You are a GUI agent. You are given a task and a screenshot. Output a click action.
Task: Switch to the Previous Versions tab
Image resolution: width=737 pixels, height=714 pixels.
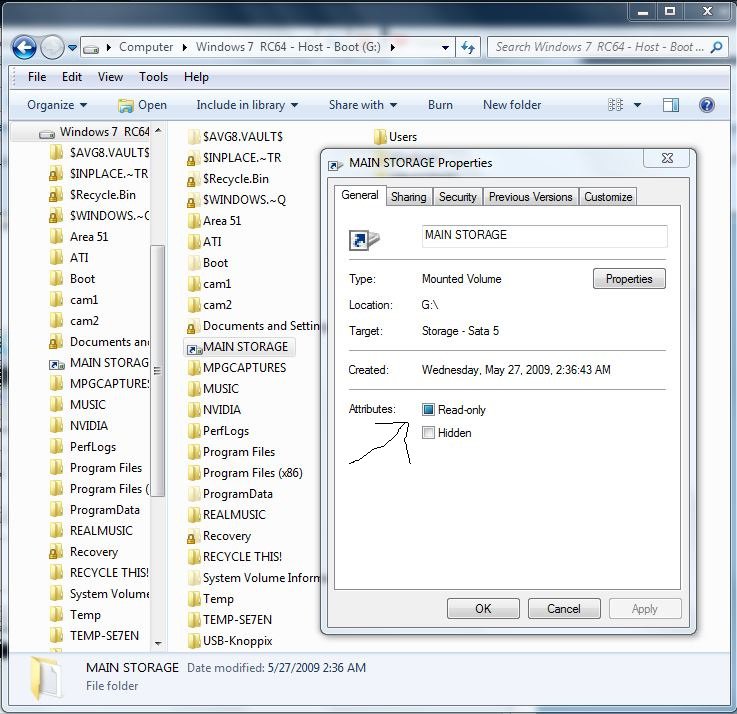(530, 197)
